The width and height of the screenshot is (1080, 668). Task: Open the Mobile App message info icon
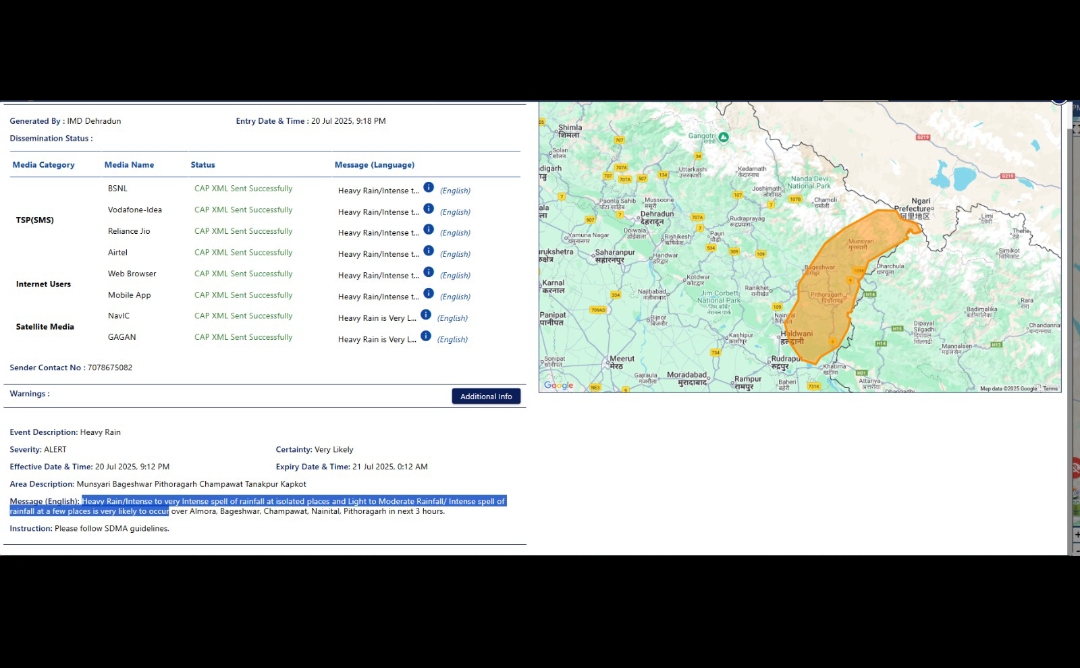pyautogui.click(x=428, y=294)
